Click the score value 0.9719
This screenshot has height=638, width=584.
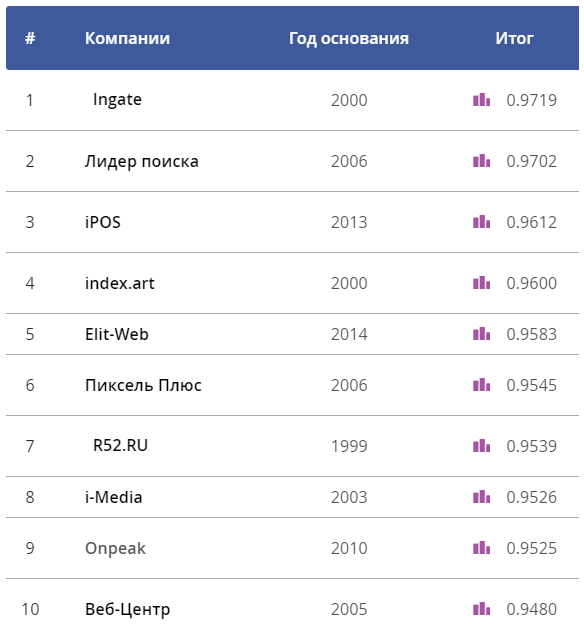tap(532, 100)
